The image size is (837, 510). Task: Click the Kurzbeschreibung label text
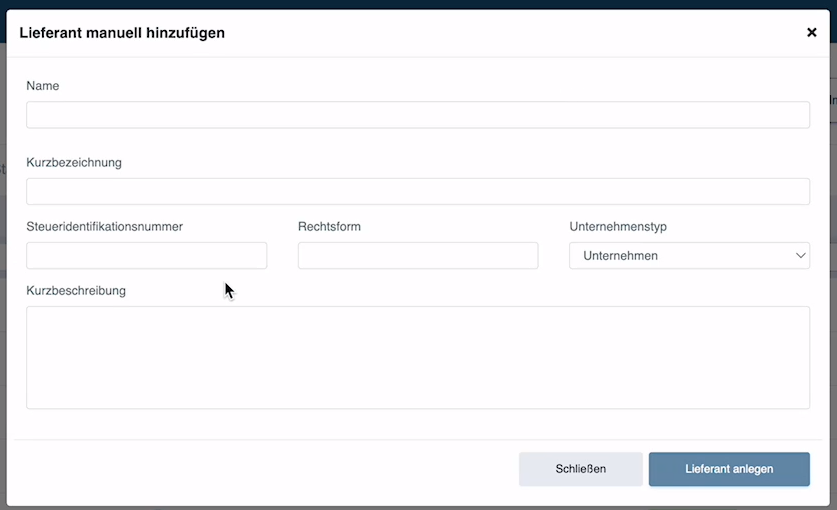[76, 291]
